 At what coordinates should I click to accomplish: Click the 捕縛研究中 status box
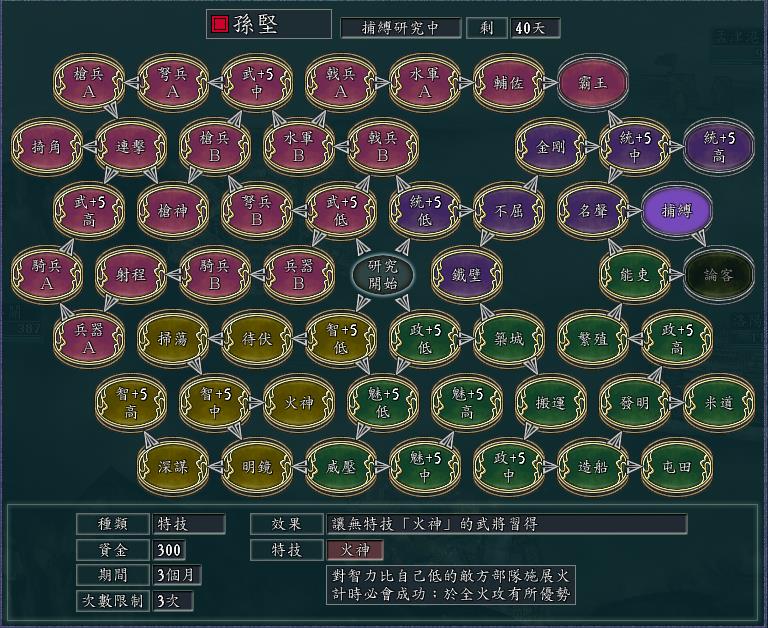[401, 28]
